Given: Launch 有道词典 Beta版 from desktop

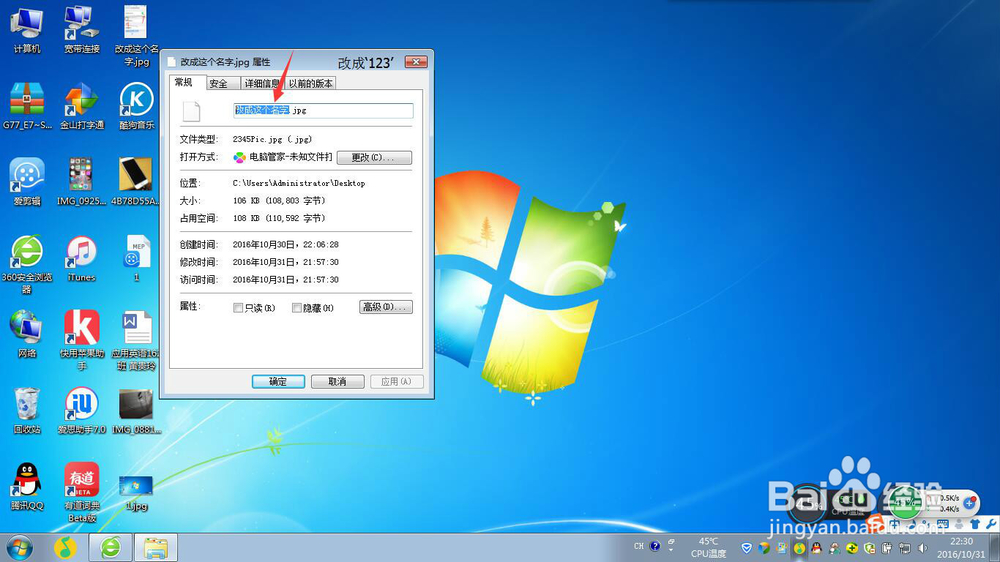Looking at the screenshot, I should coord(82,492).
